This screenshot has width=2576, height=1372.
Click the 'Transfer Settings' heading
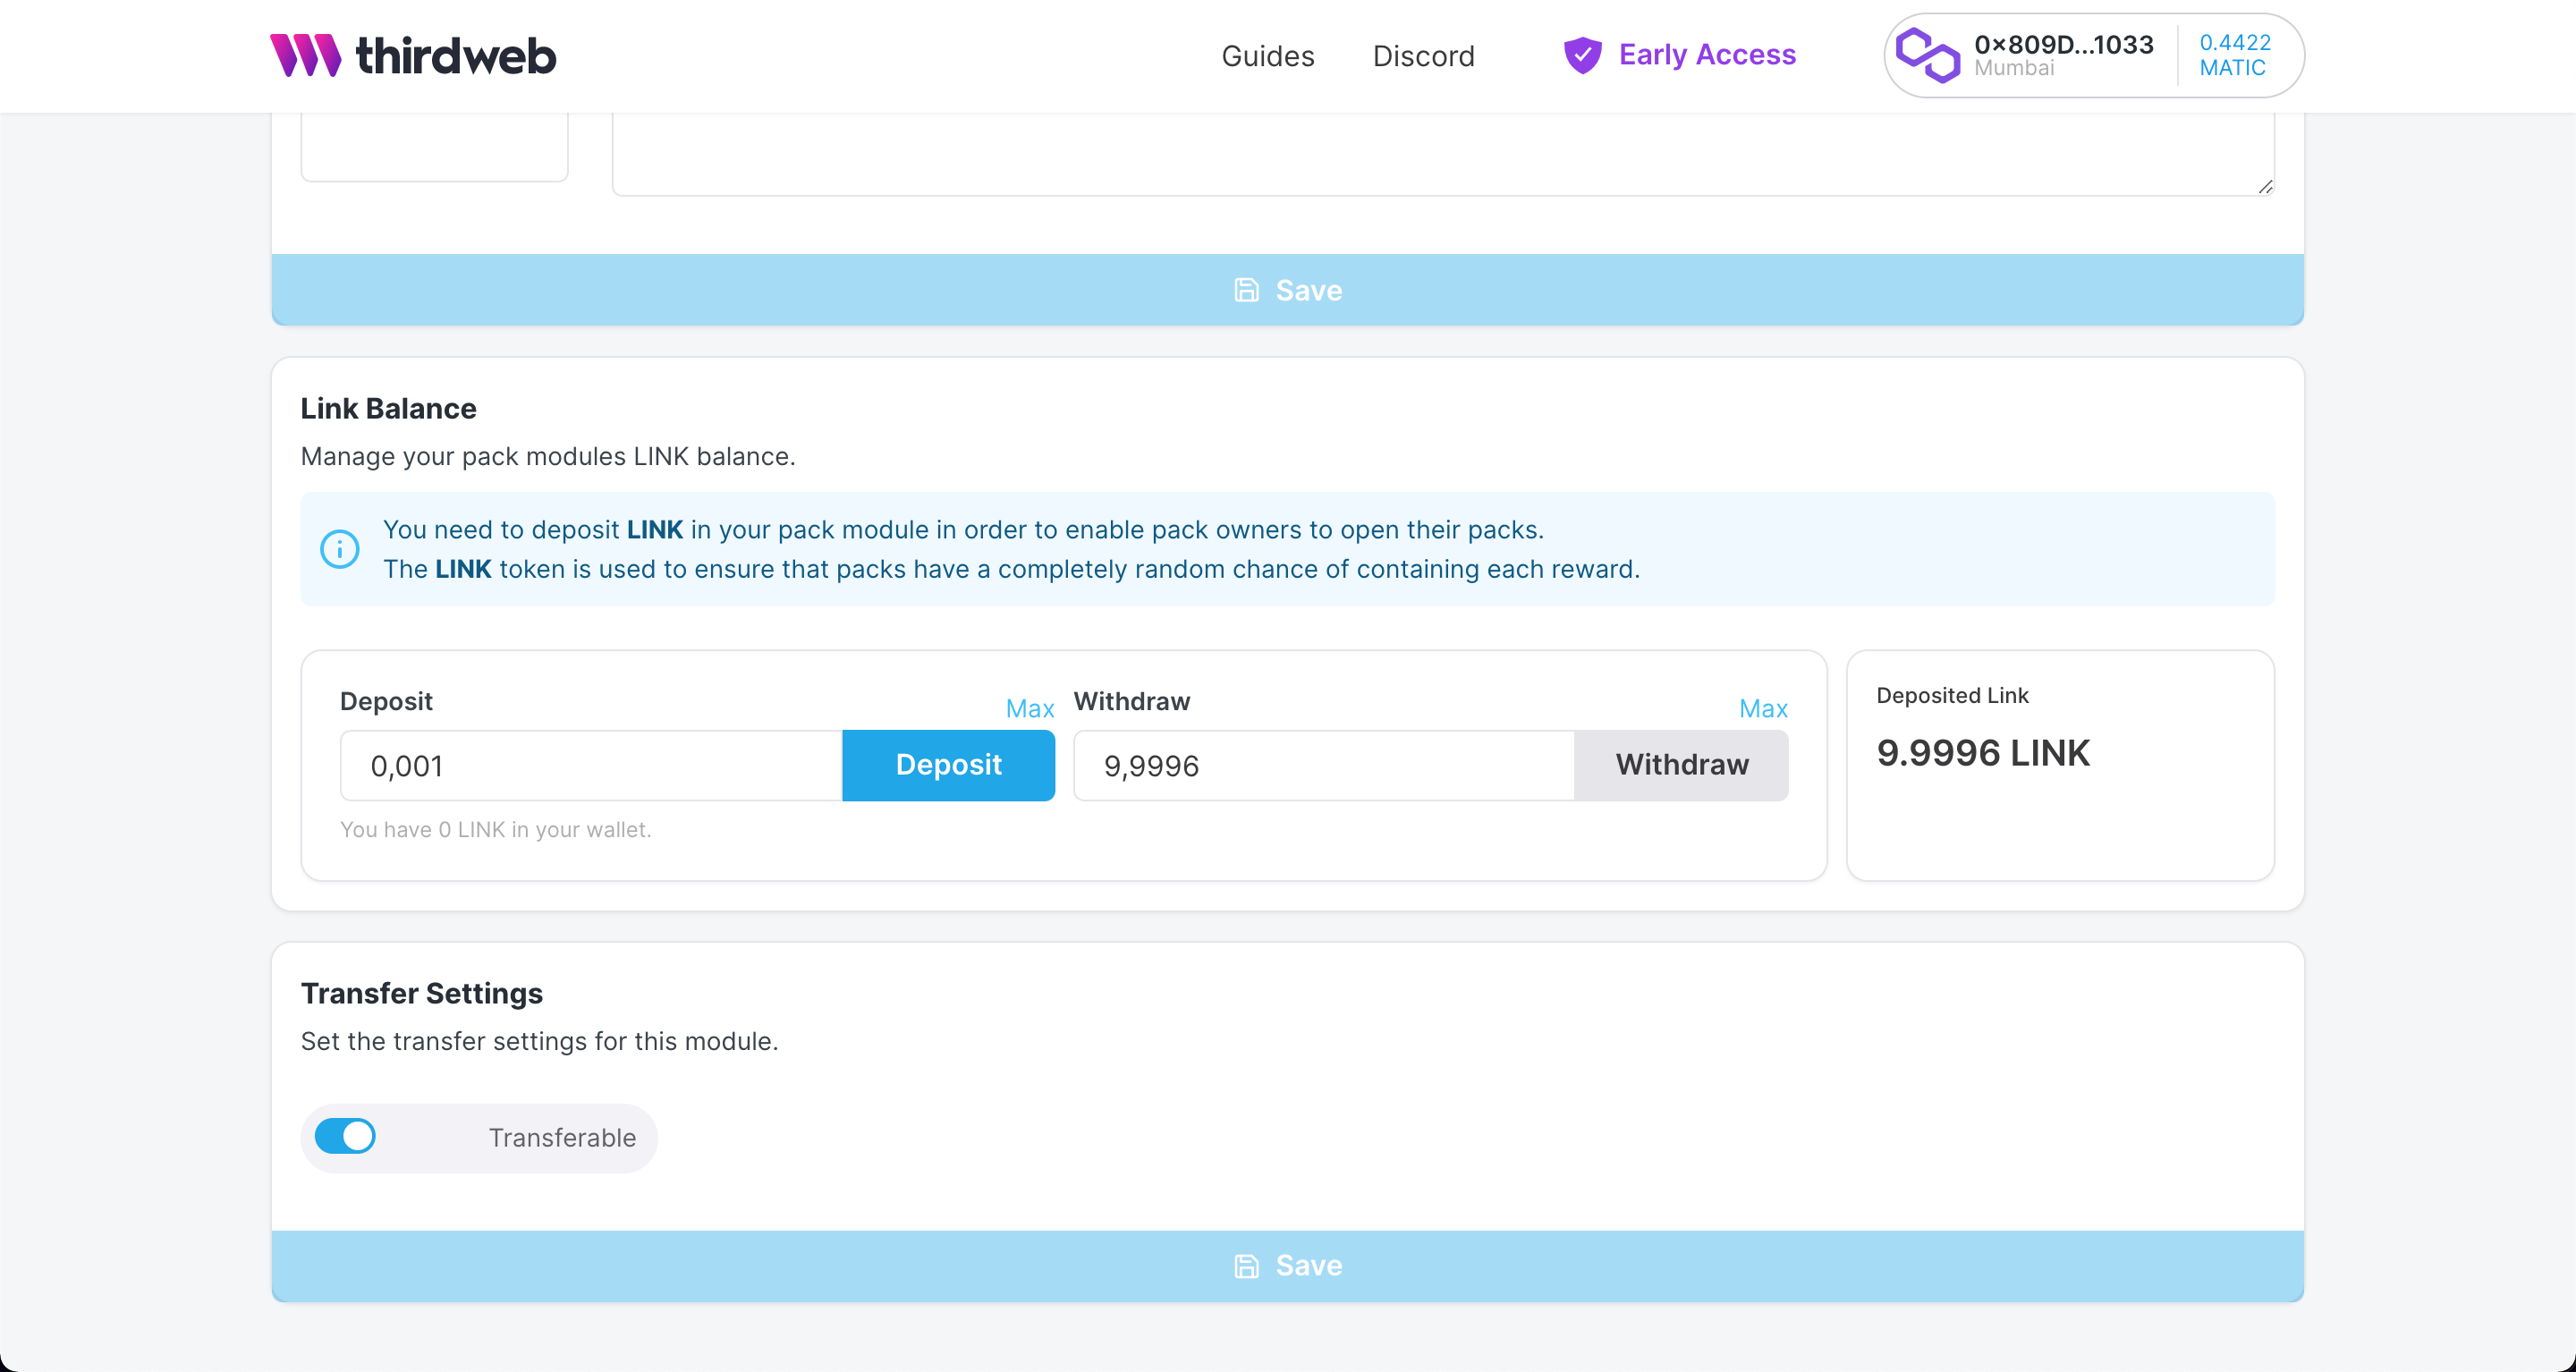click(421, 994)
